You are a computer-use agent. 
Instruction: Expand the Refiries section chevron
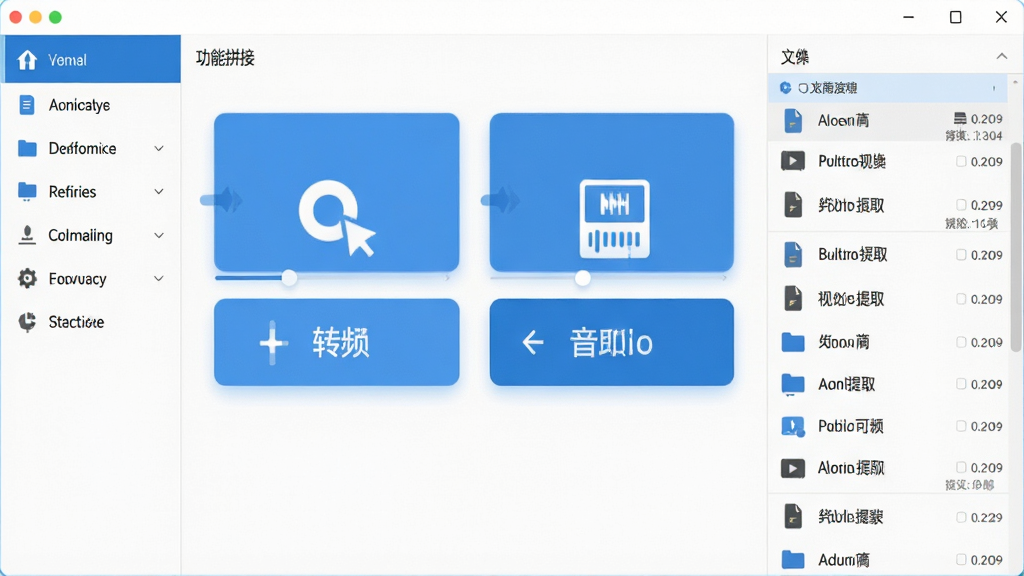click(x=159, y=191)
